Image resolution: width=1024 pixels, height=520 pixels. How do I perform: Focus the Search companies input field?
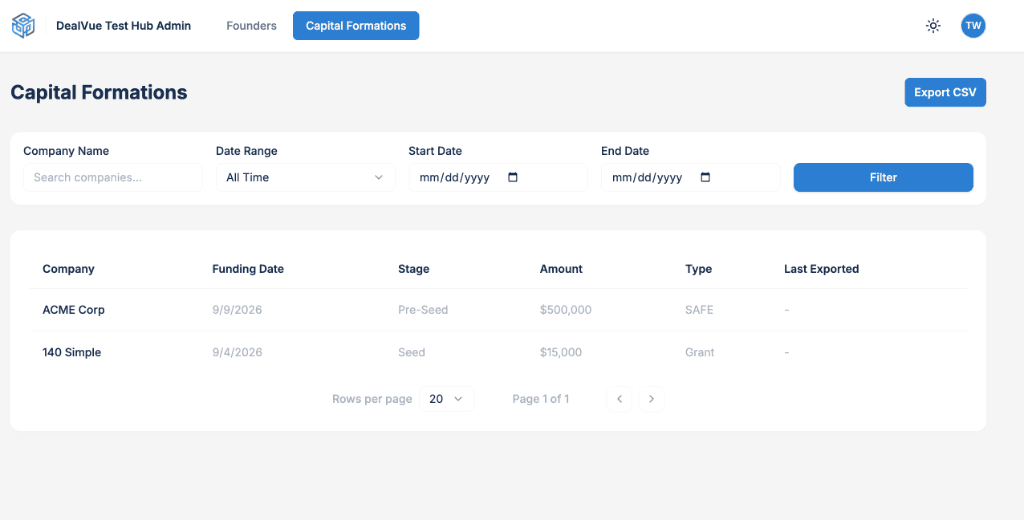[x=113, y=177]
